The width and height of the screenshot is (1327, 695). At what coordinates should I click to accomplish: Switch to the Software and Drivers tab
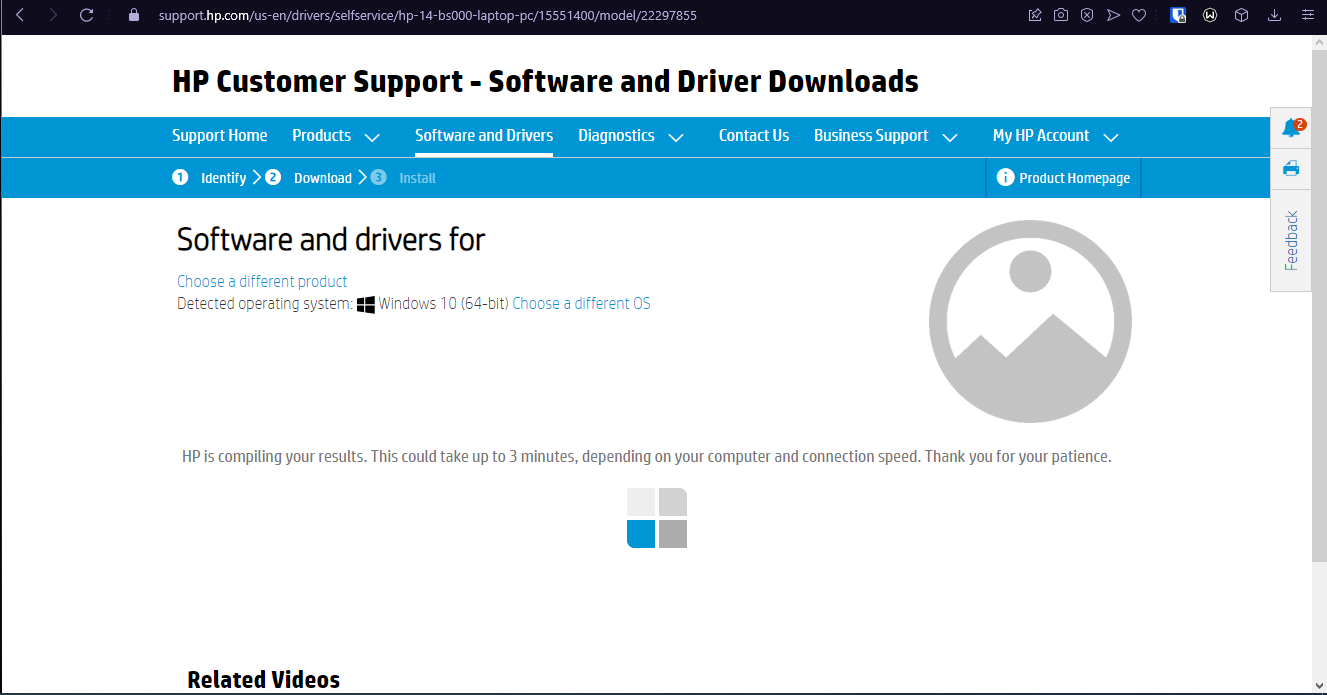pyautogui.click(x=483, y=136)
